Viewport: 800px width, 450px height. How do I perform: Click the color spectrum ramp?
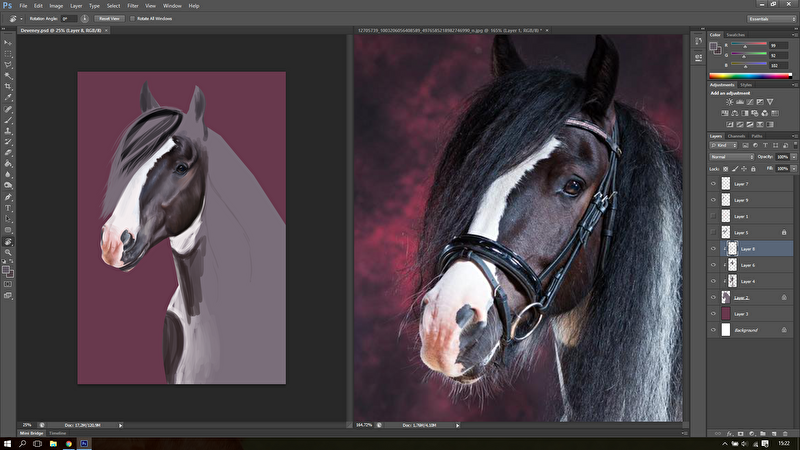point(750,76)
